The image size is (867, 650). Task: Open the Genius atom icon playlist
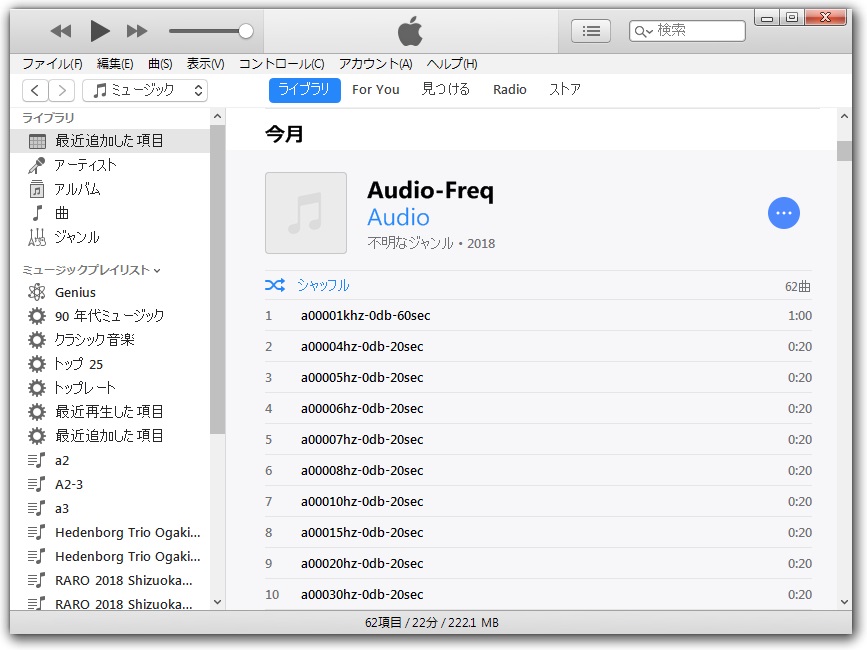pos(37,292)
